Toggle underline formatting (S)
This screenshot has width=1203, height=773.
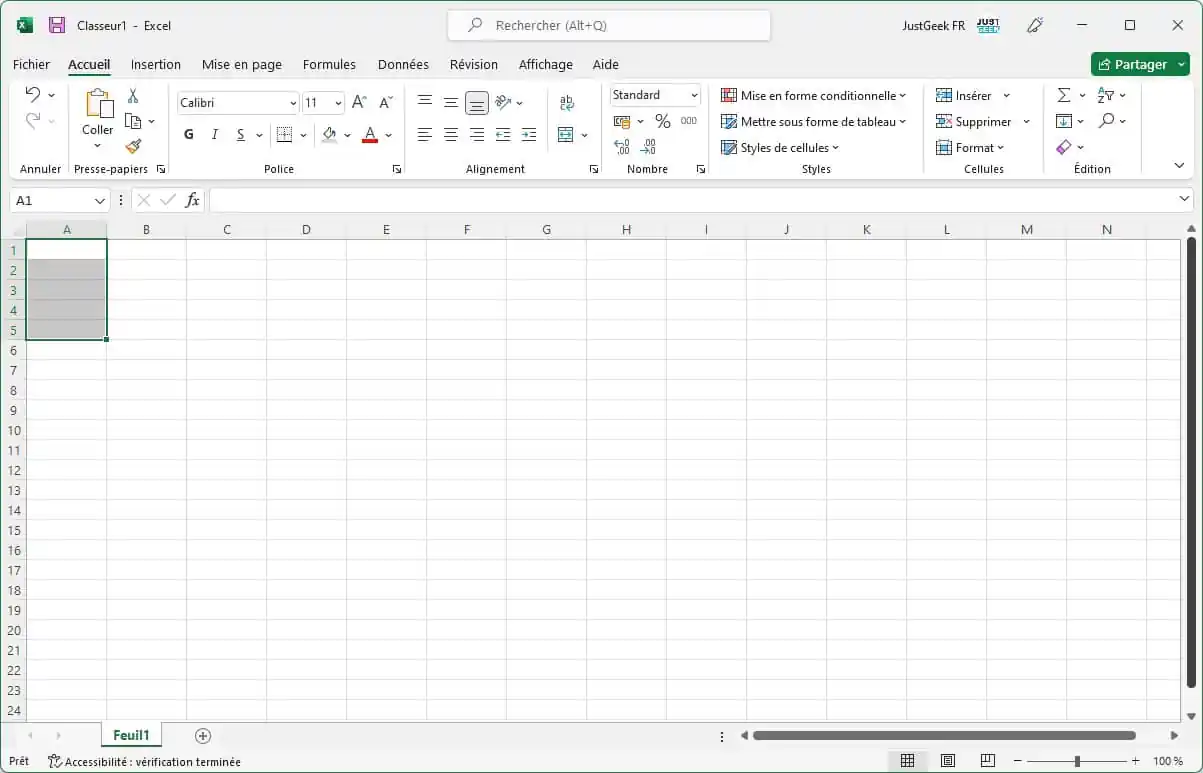point(241,134)
